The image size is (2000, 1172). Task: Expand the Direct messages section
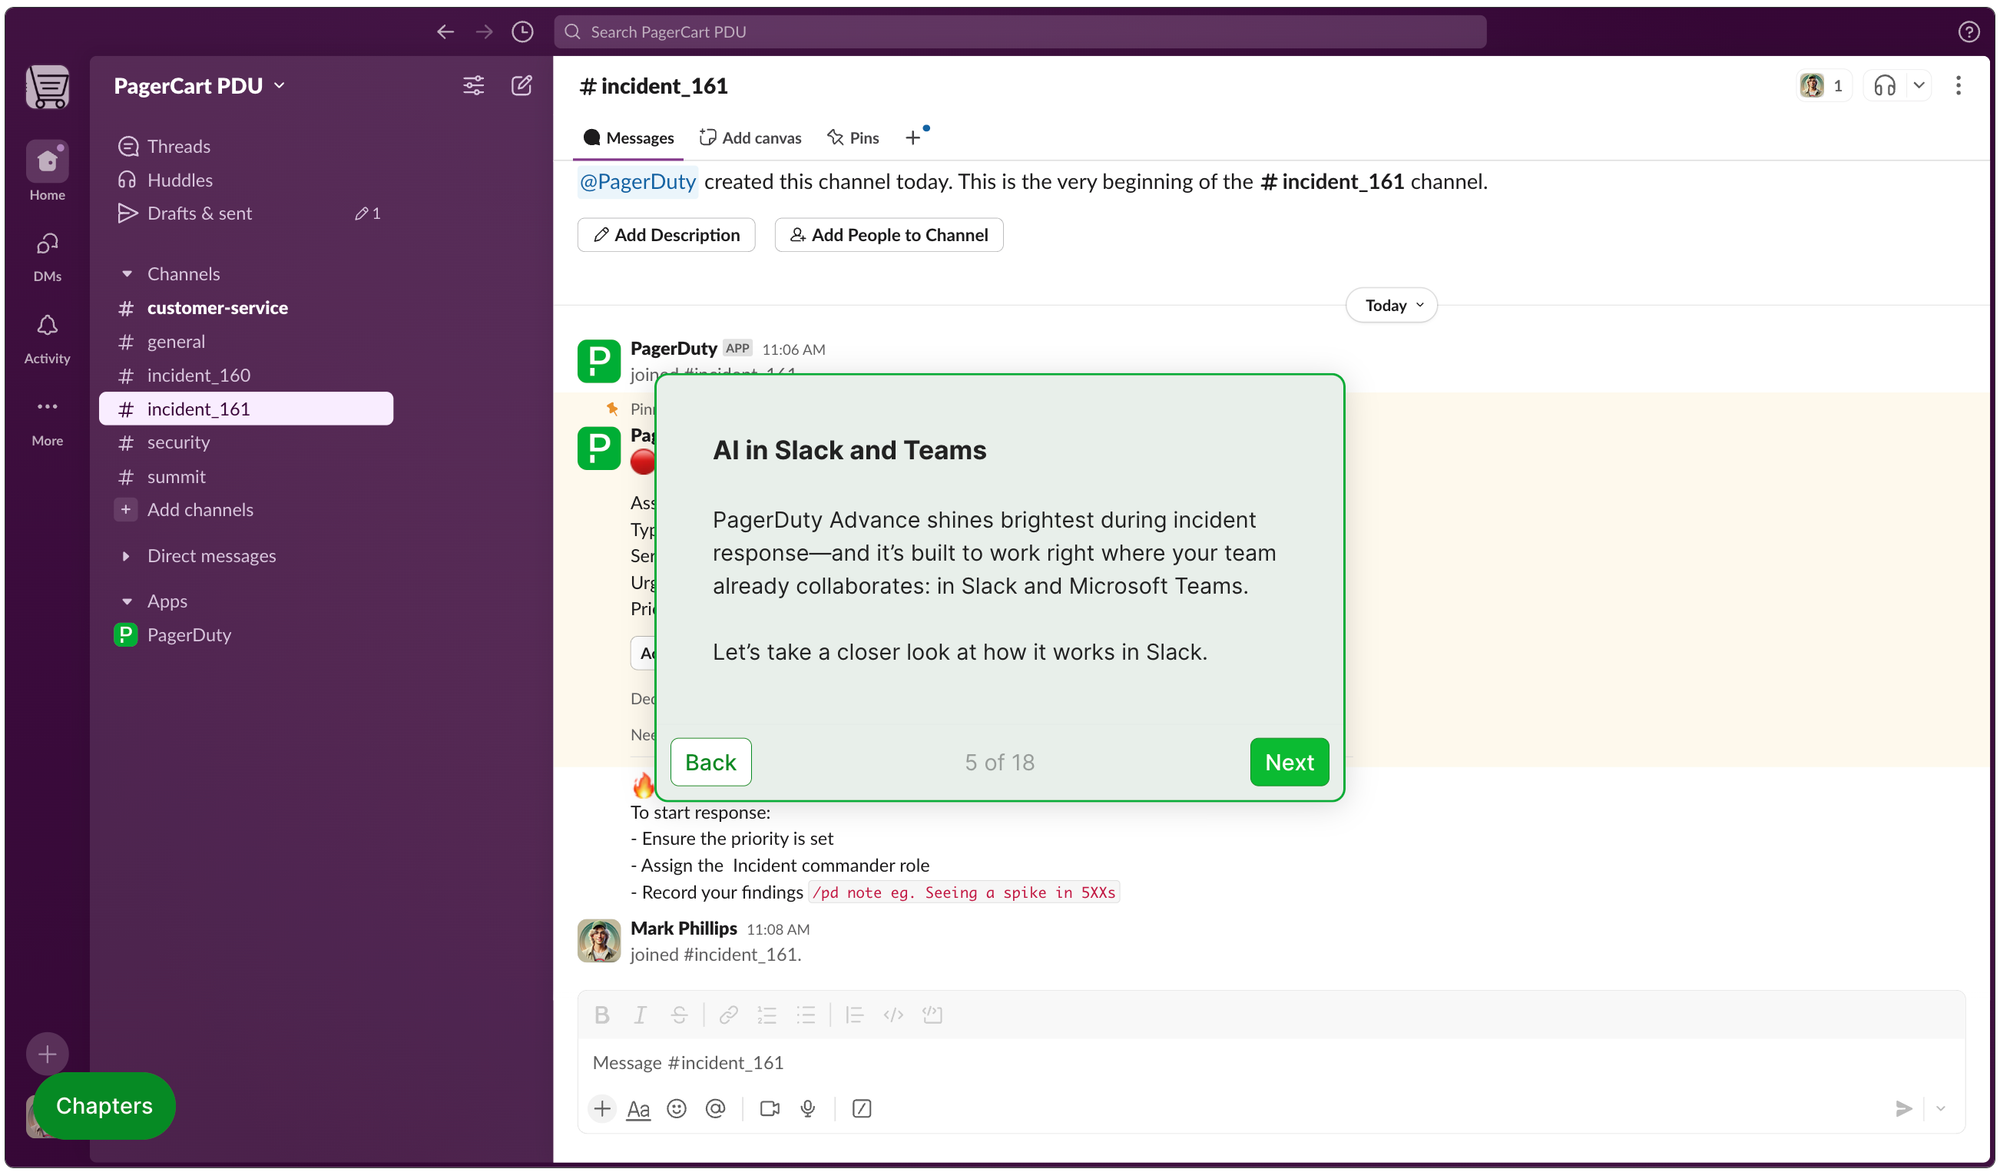point(126,556)
